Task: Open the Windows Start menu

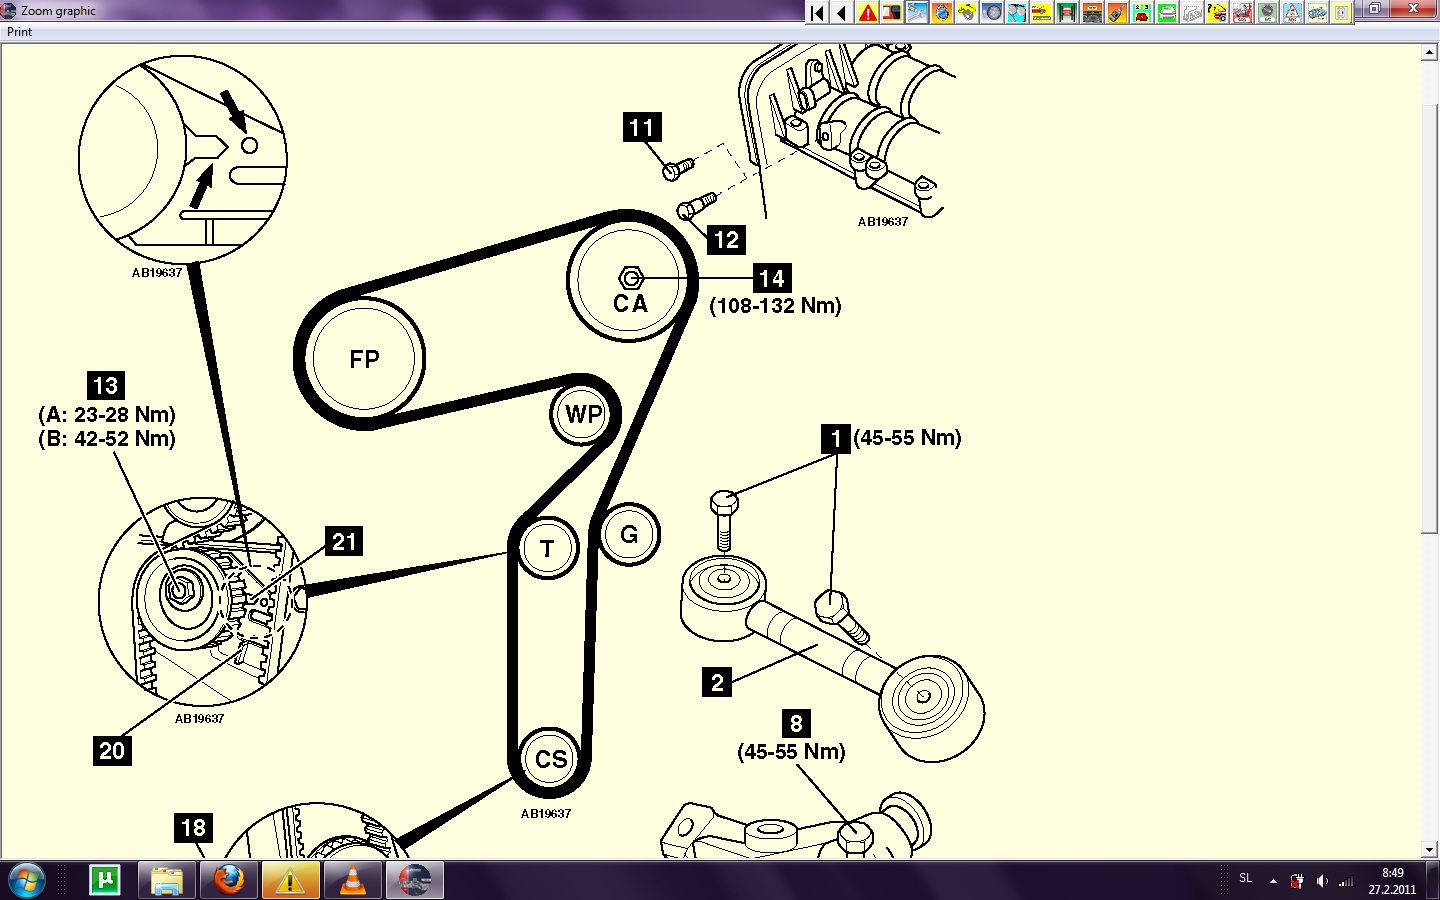Action: 26,880
